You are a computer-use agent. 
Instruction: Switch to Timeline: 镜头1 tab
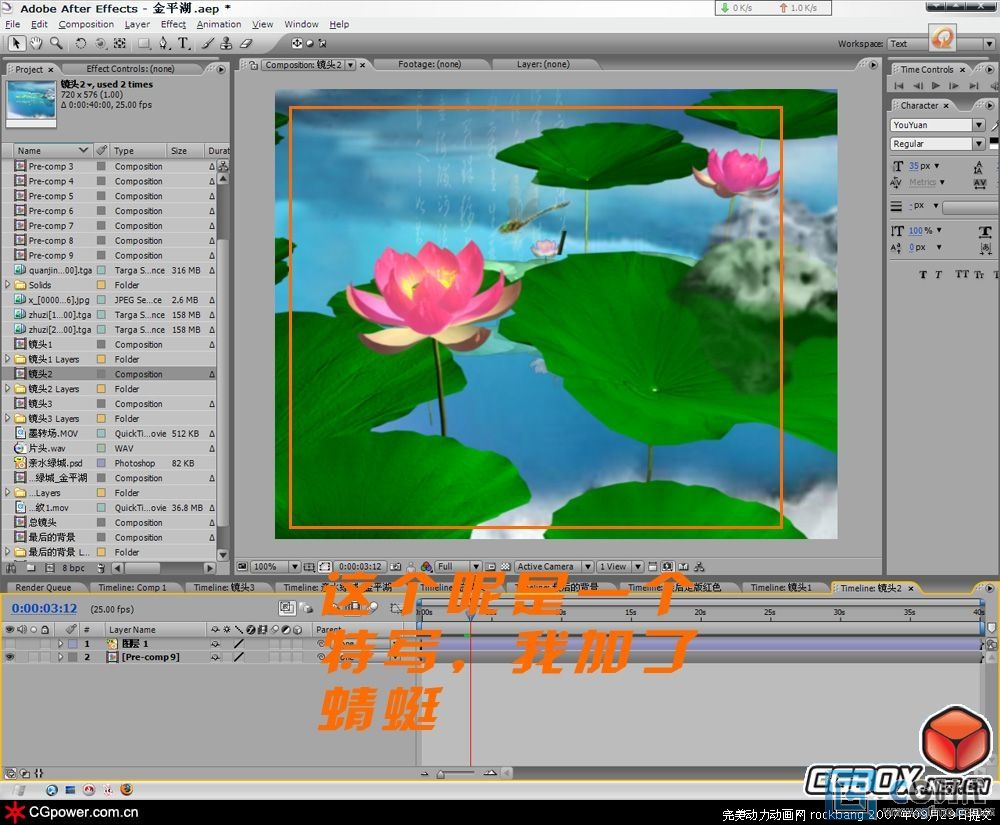(x=781, y=587)
